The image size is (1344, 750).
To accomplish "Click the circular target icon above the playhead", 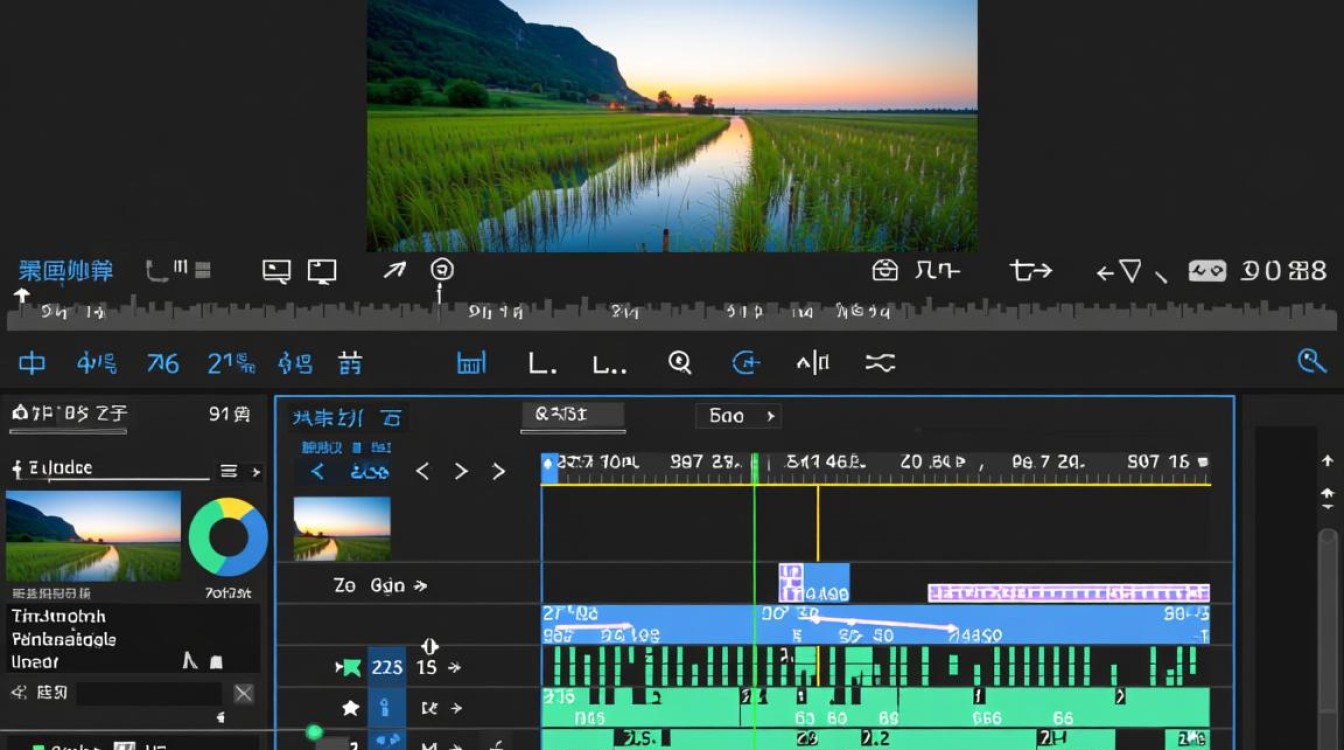I will [x=442, y=269].
